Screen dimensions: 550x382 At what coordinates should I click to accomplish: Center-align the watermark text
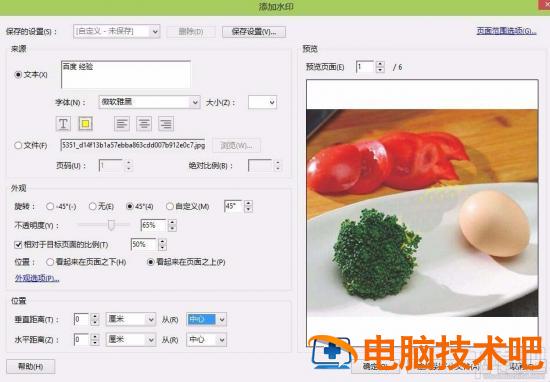[x=144, y=123]
